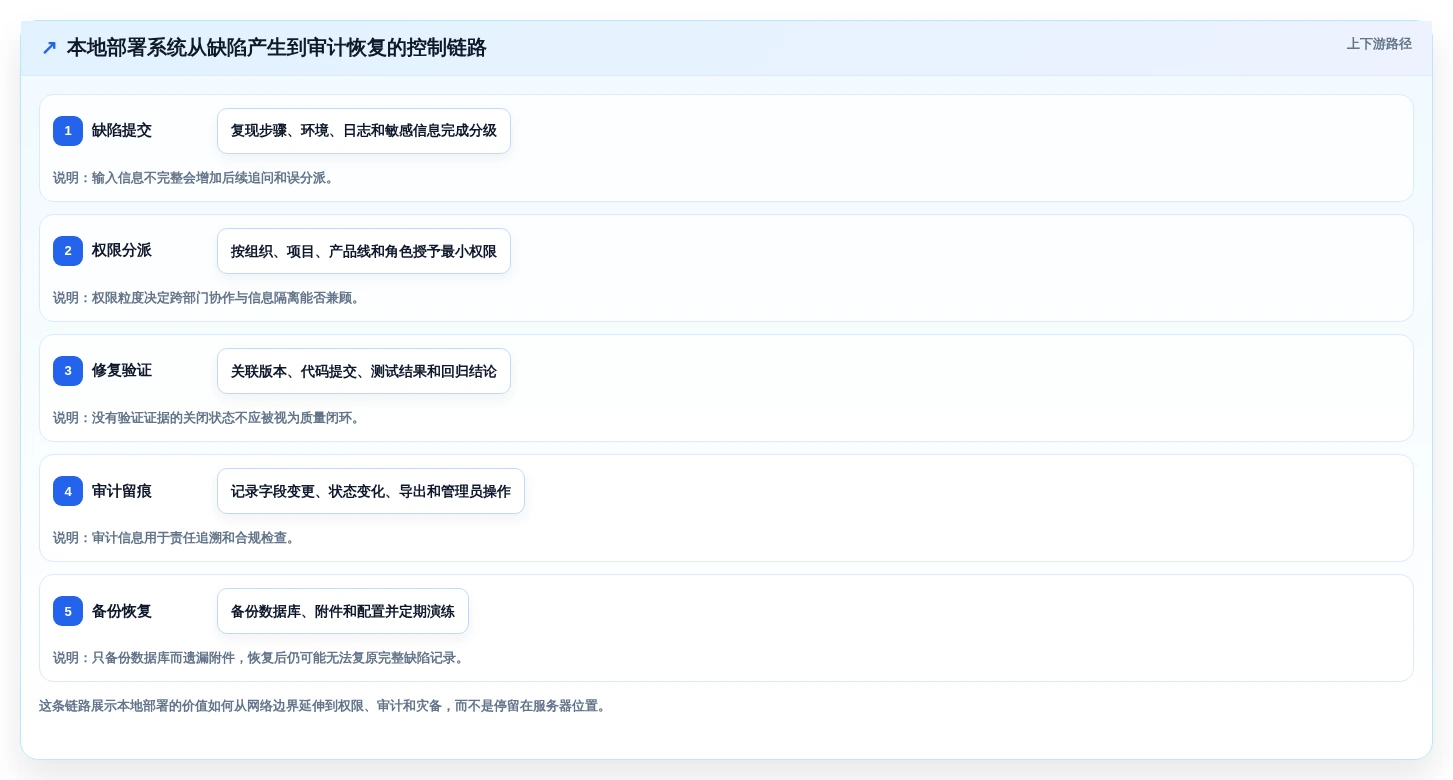The height and width of the screenshot is (780, 1453).
Task: Select the 备份恢复 step title
Action: (x=122, y=611)
